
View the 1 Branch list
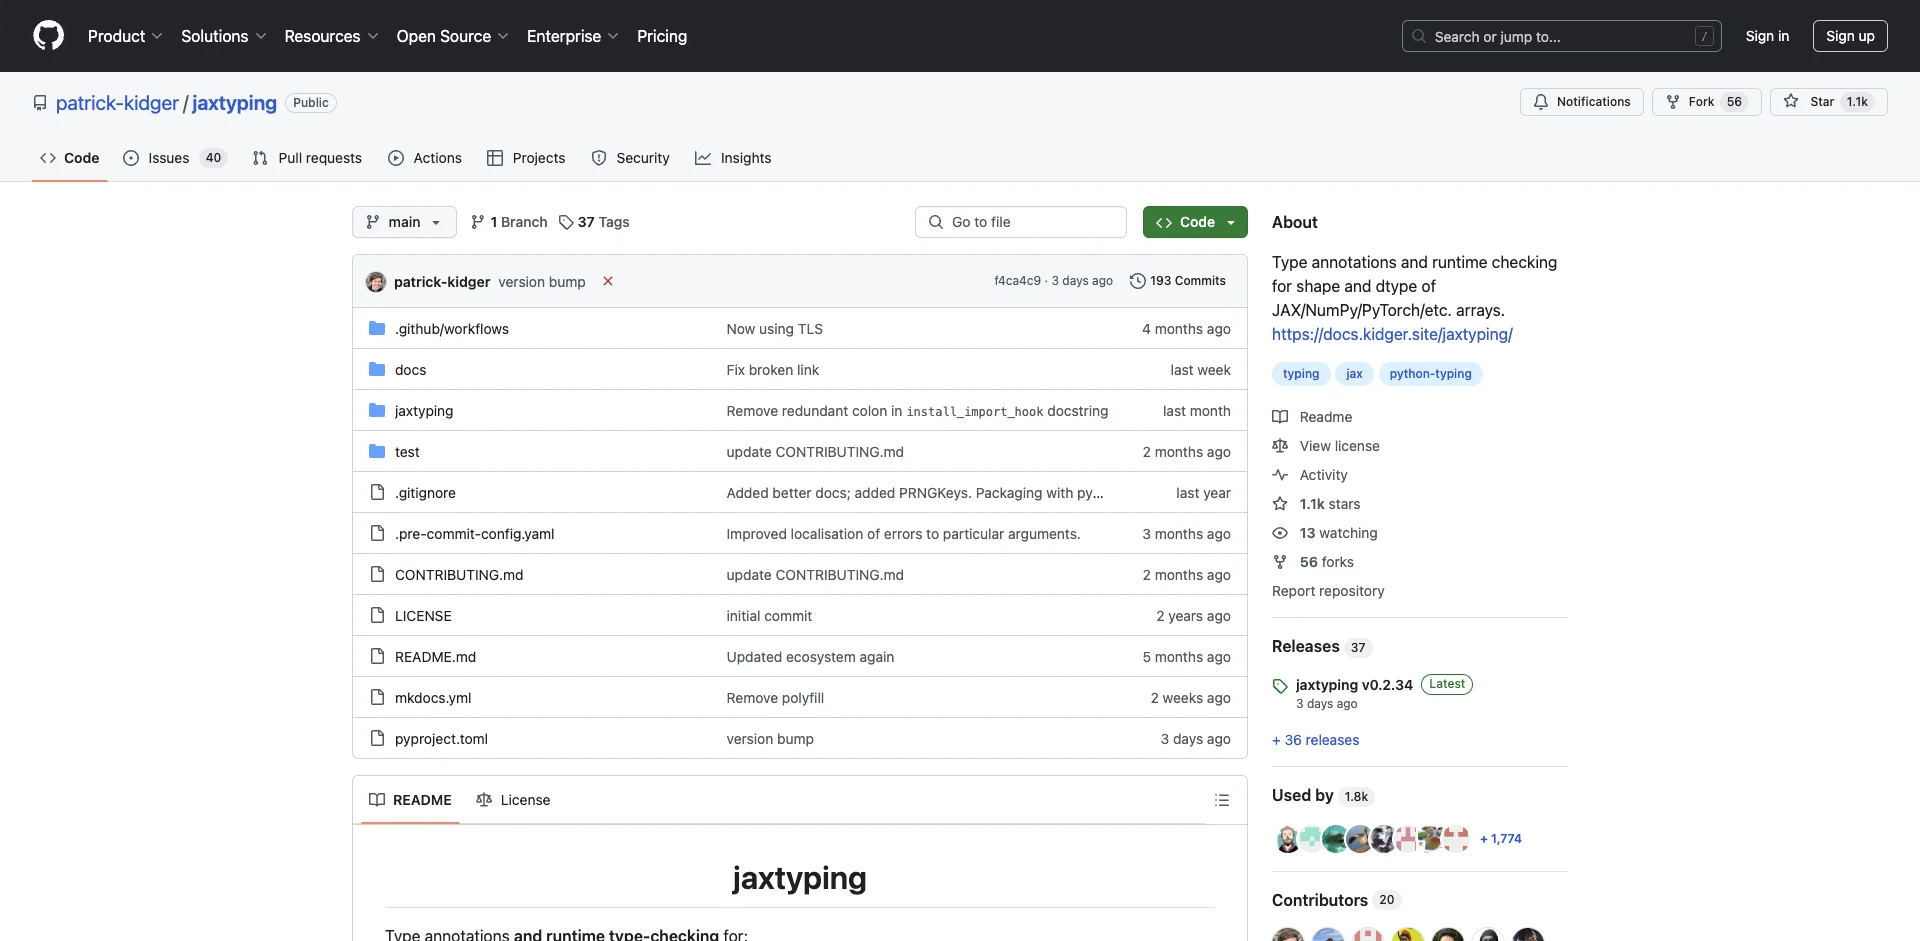(509, 222)
